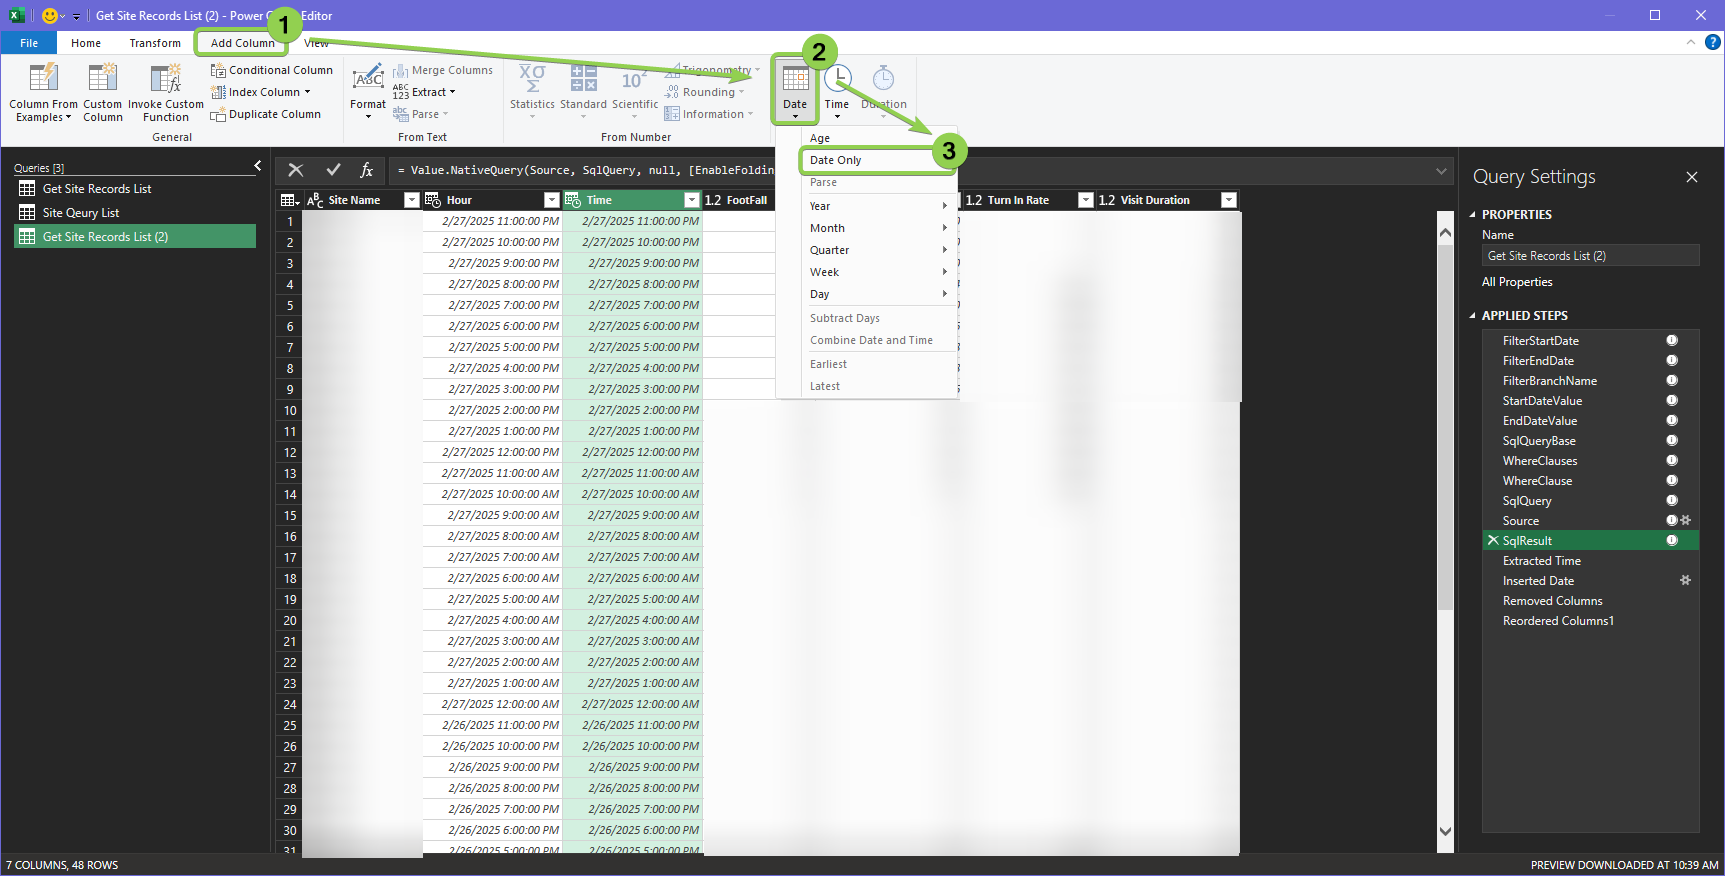
Task: Open settings gear for Inserted Date step
Action: [1685, 580]
